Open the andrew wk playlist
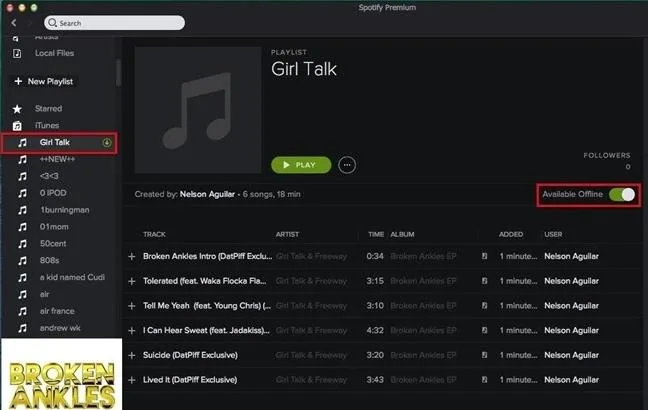The height and width of the screenshot is (410, 648). (60, 328)
